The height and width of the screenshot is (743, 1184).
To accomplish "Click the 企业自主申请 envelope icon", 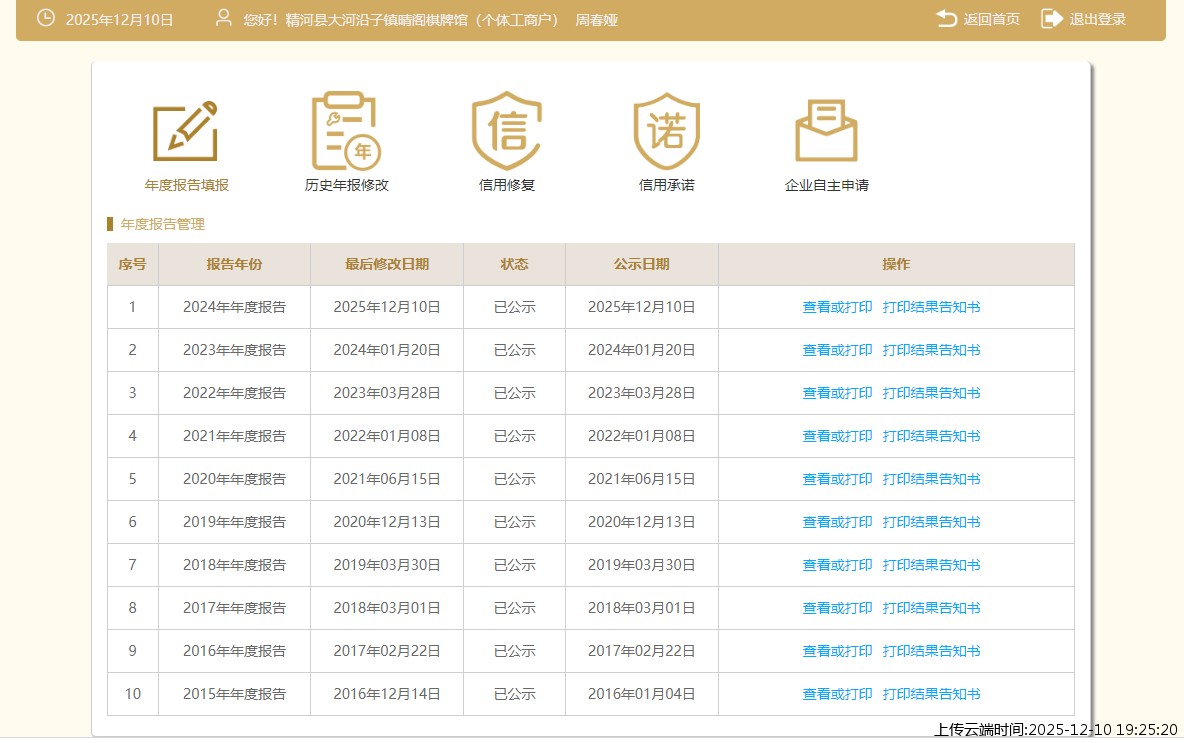I will pos(826,131).
